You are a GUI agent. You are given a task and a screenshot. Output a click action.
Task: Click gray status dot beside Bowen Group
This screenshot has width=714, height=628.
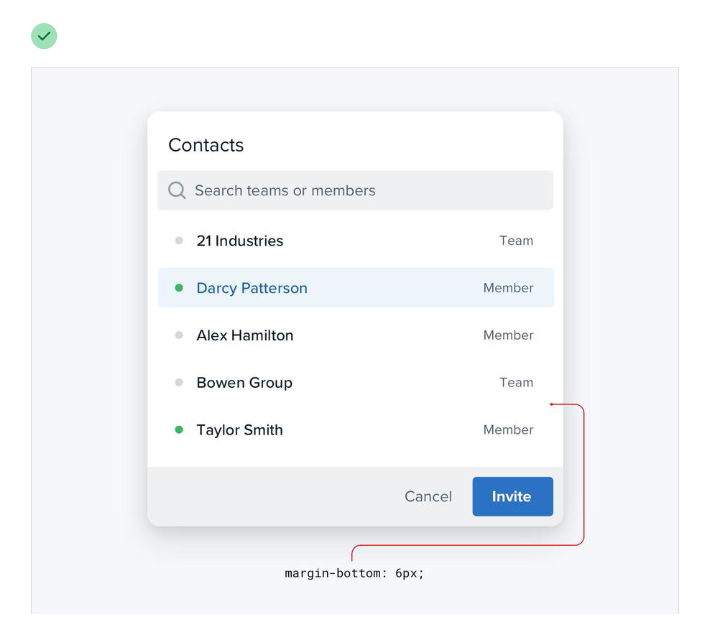[179, 382]
